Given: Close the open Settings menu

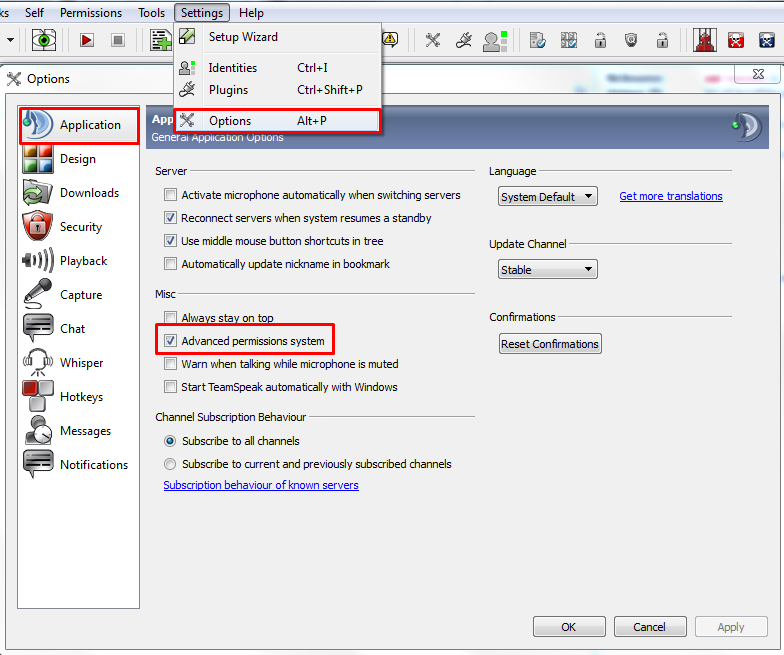Looking at the screenshot, I should pos(202,12).
